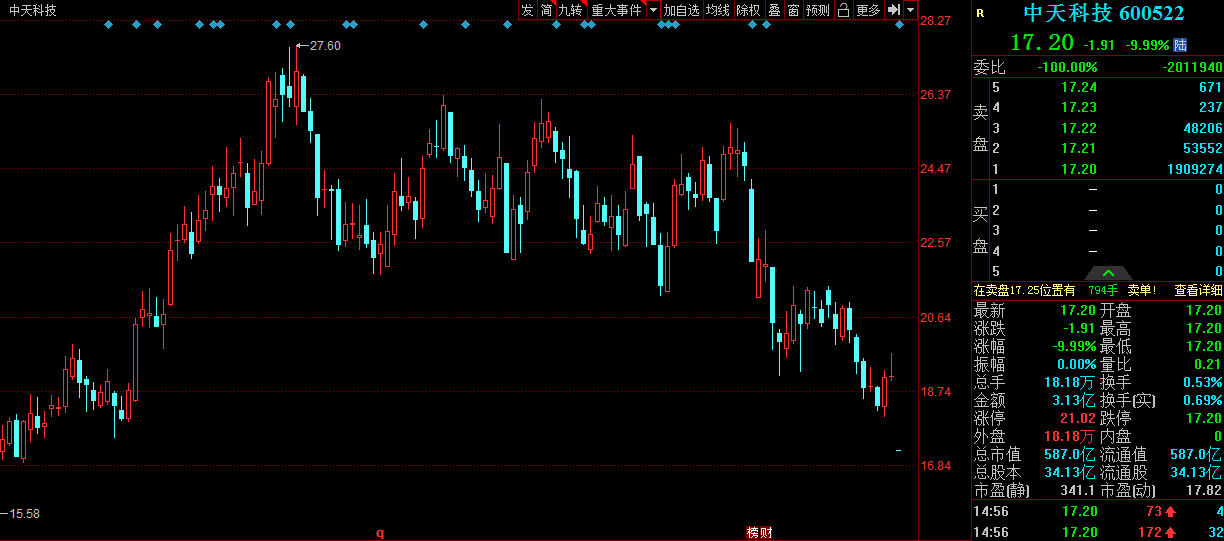Toggle the 九转 indicator
The height and width of the screenshot is (541, 1224).
point(571,10)
